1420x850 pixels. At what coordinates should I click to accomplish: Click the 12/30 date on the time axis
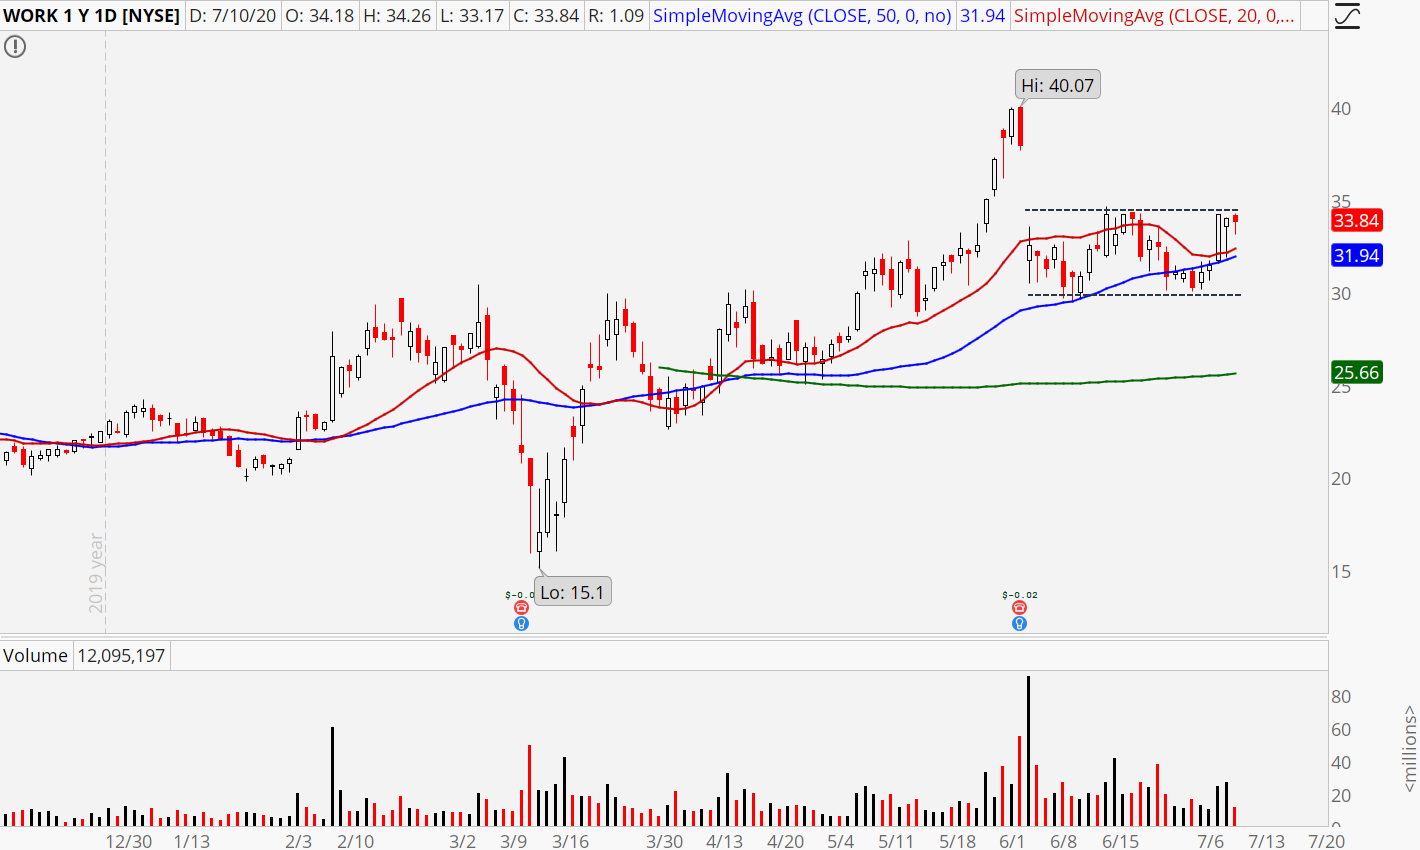(129, 841)
